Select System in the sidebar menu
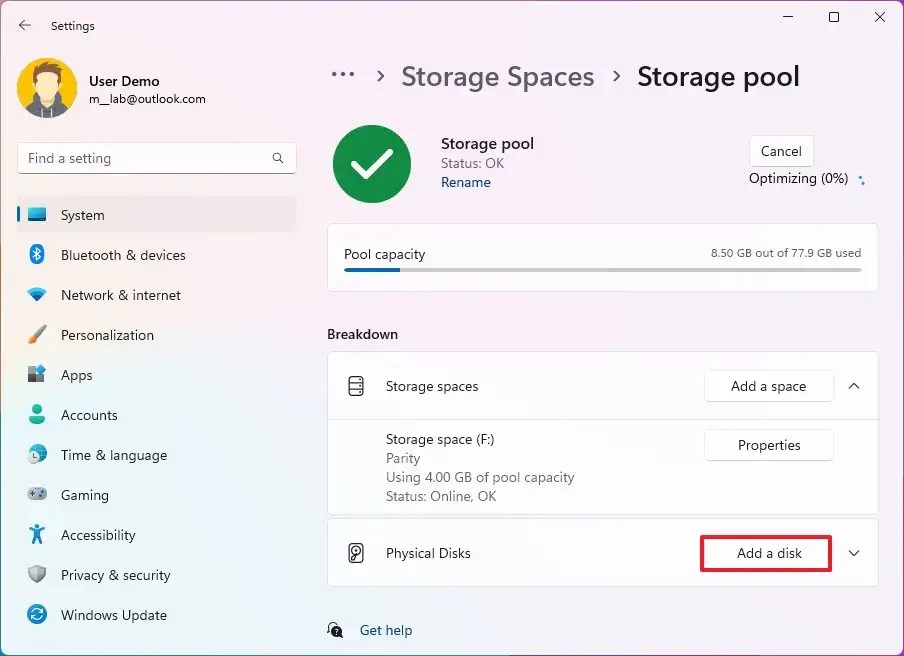 click(82, 215)
